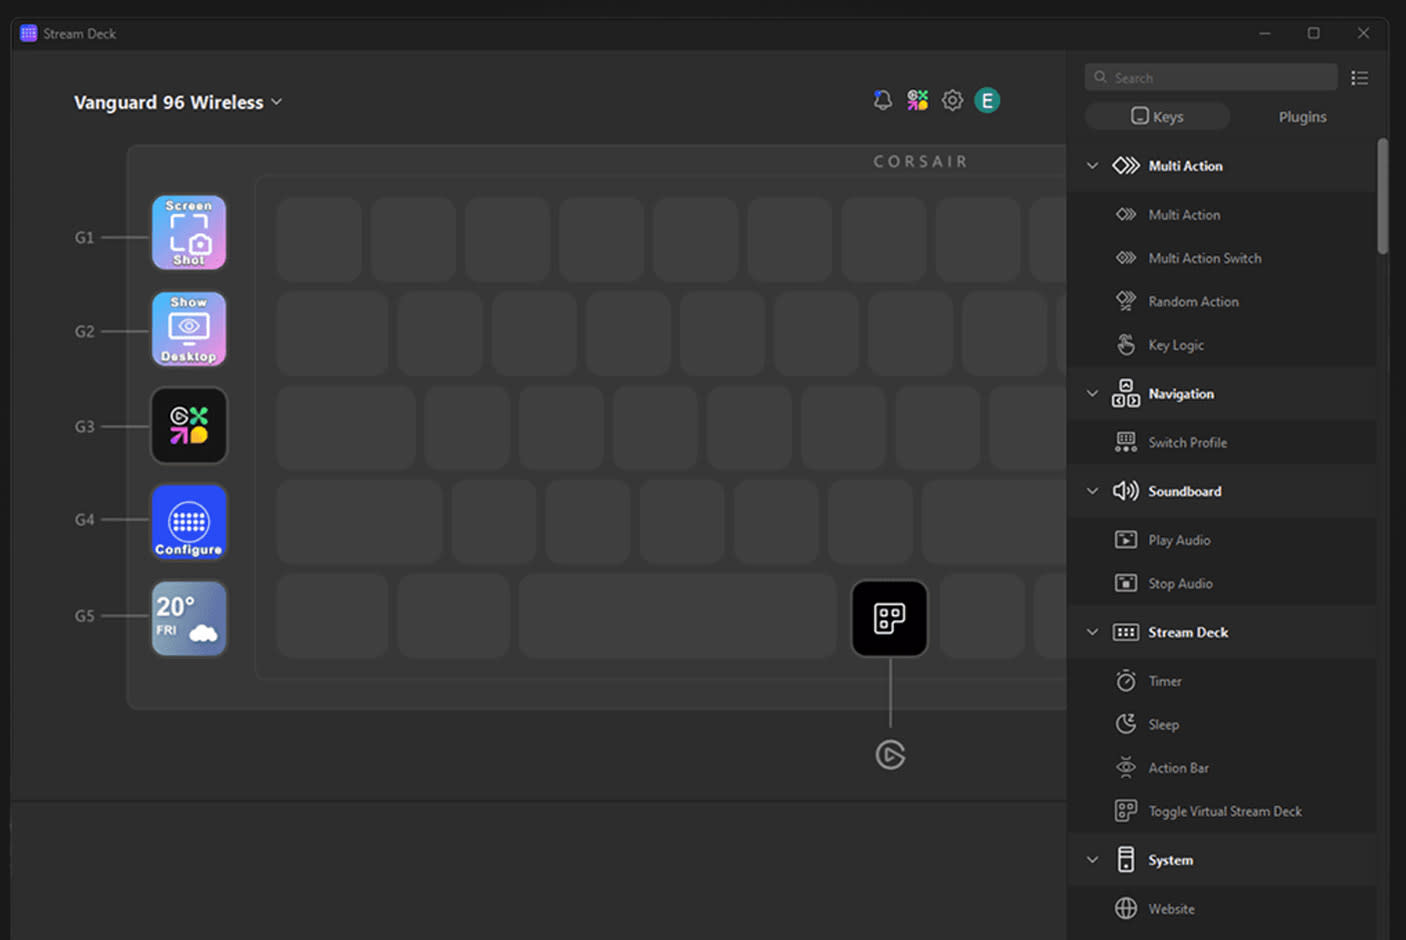This screenshot has width=1406, height=940.
Task: Click the spacebar key on the keyboard
Action: [x=678, y=616]
